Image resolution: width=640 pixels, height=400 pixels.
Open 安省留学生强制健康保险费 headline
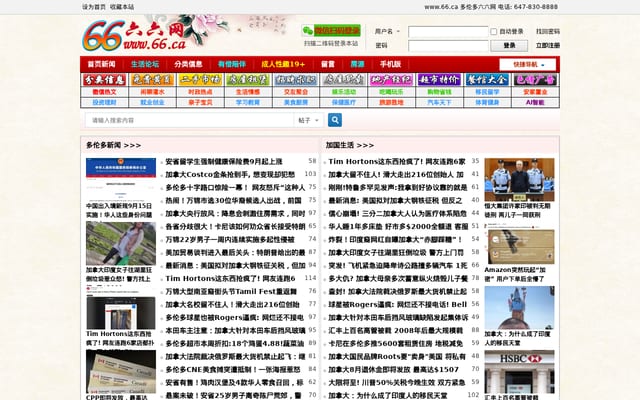point(224,161)
